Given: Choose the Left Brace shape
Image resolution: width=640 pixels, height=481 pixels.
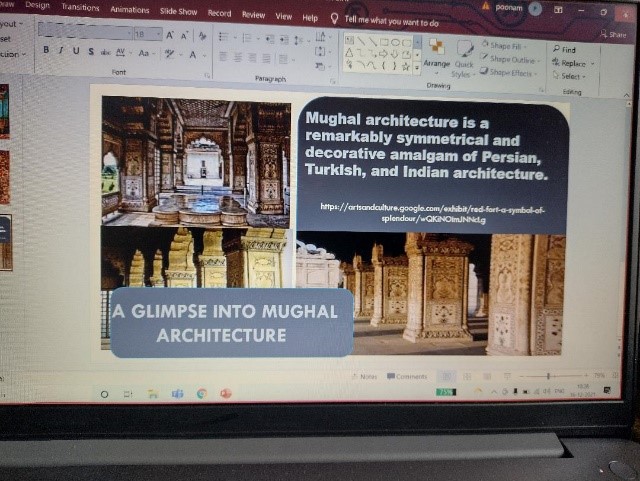Looking at the screenshot, I should pos(383,65).
